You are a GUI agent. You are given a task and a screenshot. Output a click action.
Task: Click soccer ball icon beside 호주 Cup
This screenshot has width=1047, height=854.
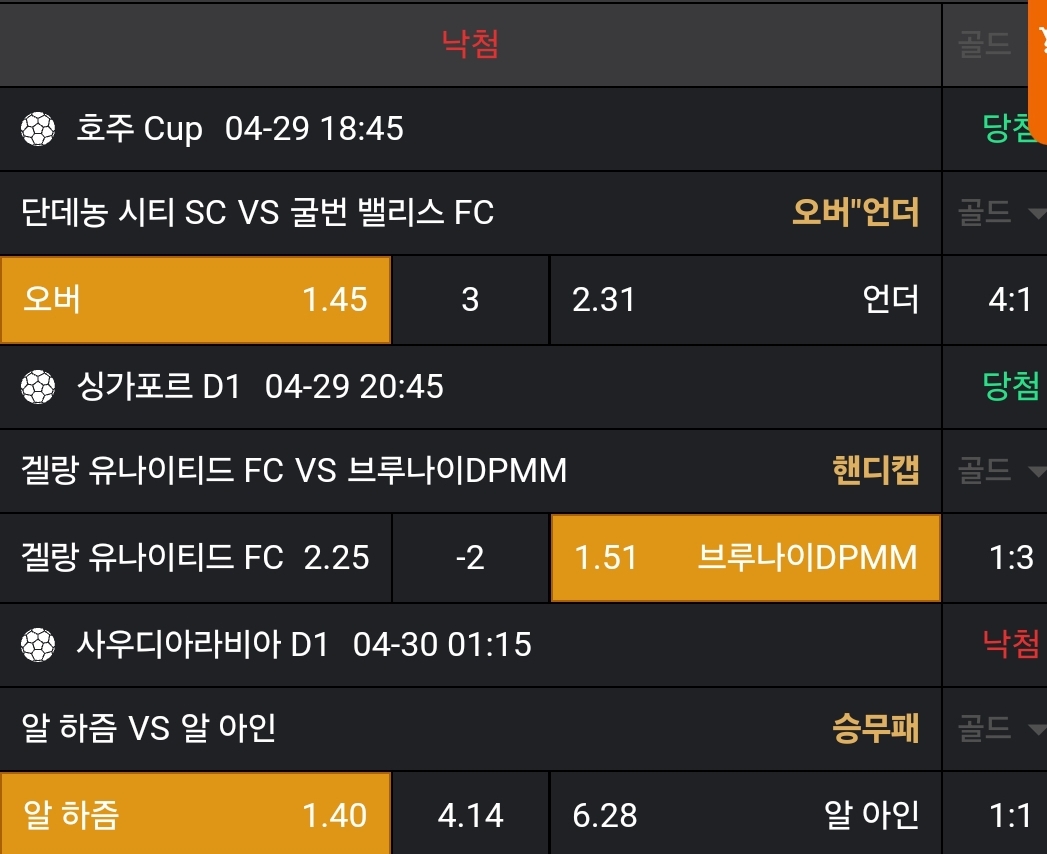38,128
